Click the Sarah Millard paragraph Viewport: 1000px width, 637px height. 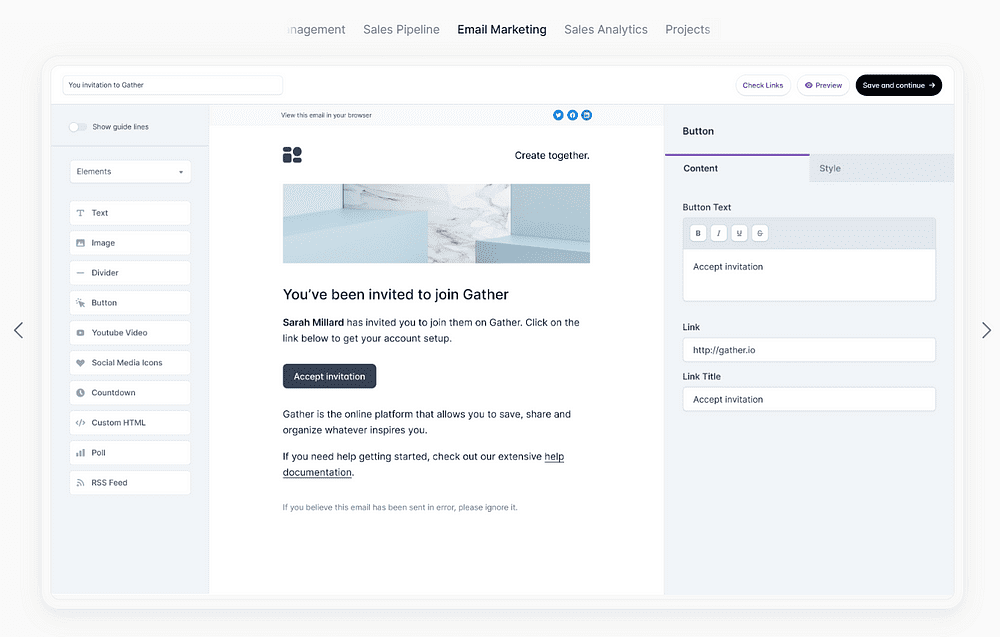[431, 330]
